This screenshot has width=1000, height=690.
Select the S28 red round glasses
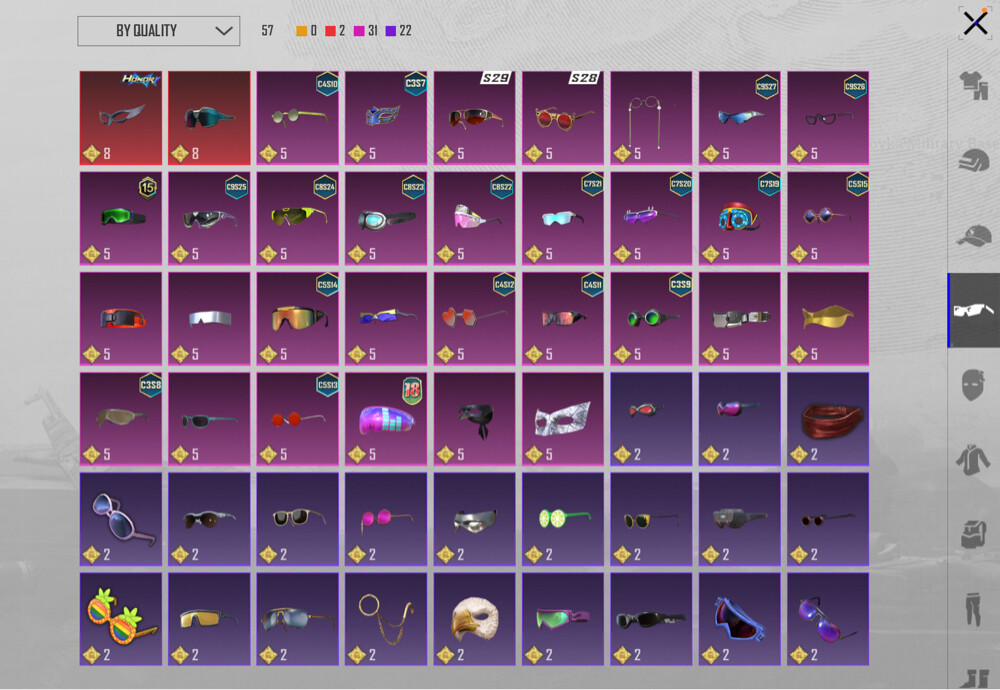(x=563, y=118)
